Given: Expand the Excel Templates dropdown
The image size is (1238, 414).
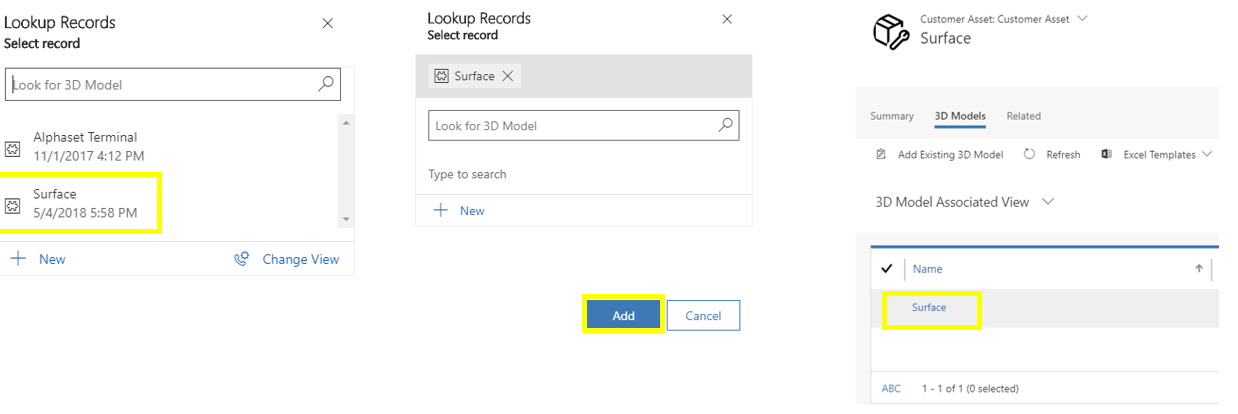Looking at the screenshot, I should pyautogui.click(x=1207, y=154).
